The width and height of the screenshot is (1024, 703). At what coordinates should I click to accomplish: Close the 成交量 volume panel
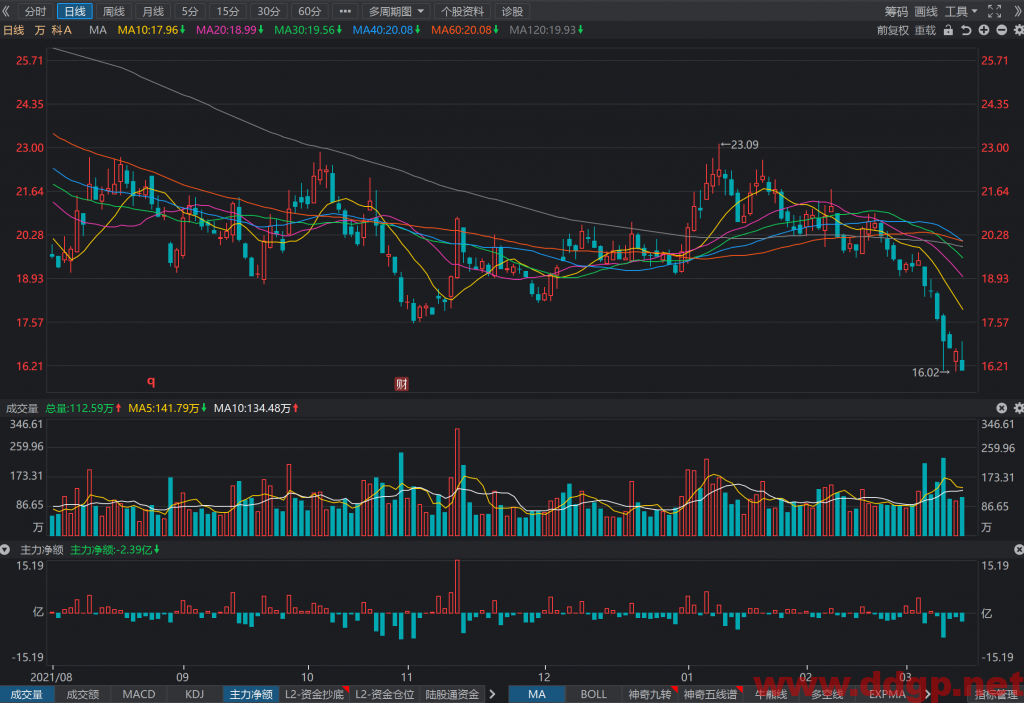tap(1001, 408)
